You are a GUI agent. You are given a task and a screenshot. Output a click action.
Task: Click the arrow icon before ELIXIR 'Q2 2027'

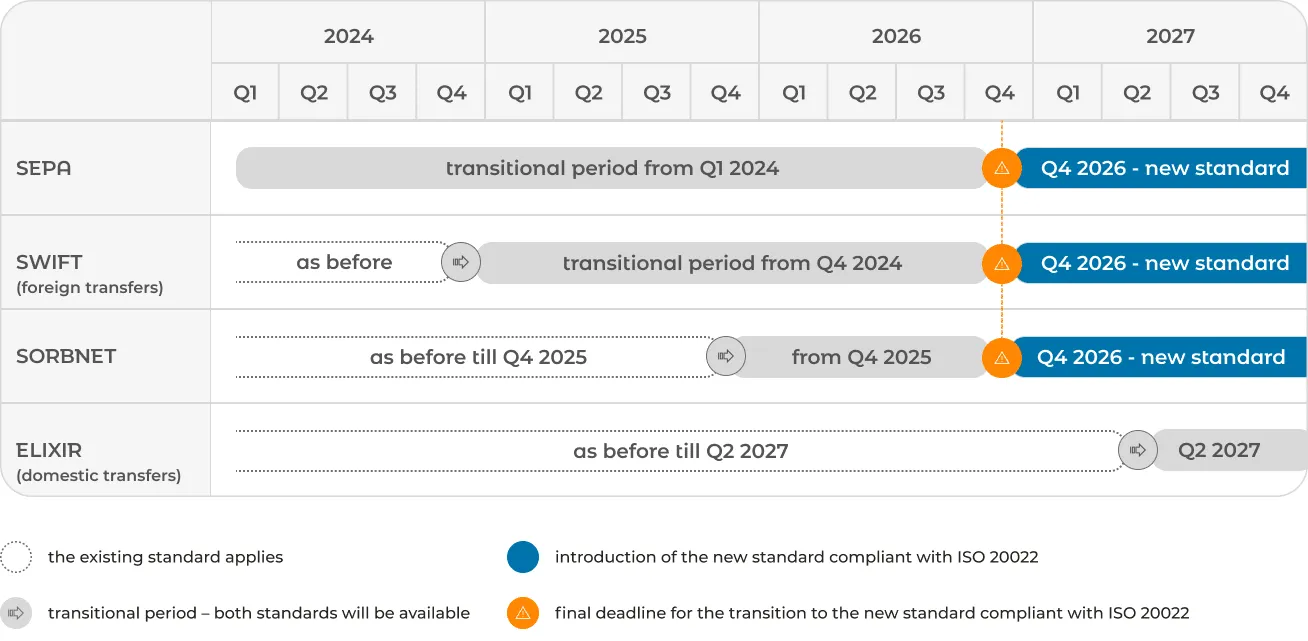tap(1138, 450)
